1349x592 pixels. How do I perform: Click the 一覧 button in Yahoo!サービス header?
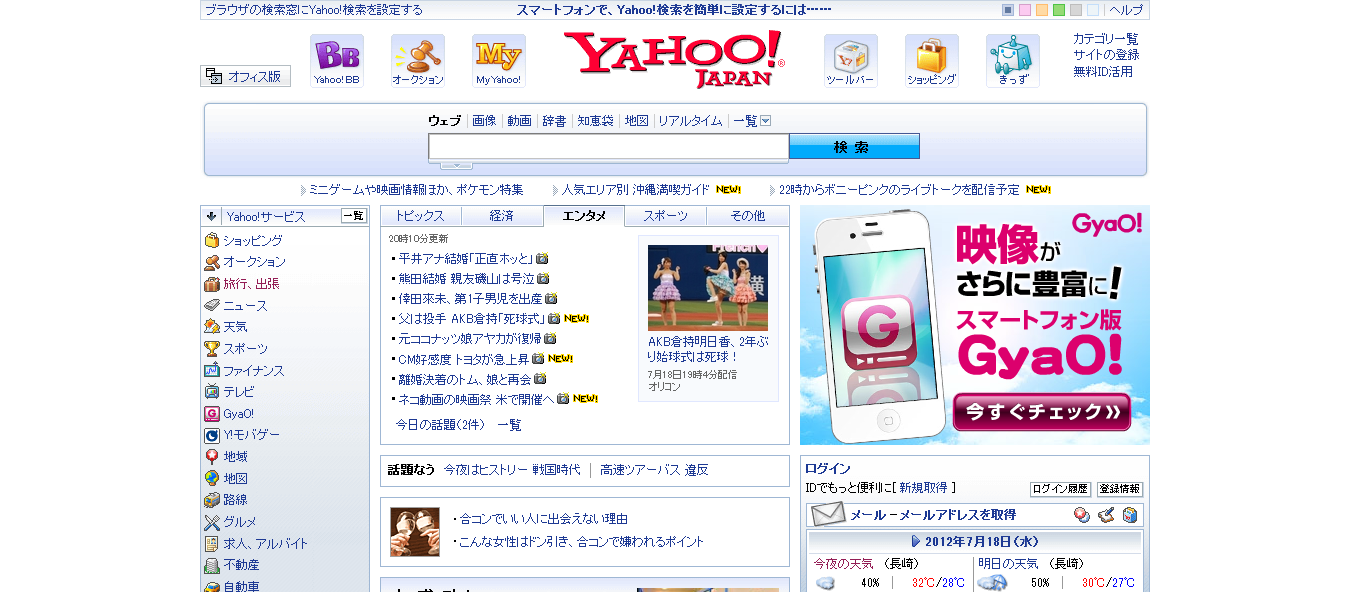coord(354,216)
